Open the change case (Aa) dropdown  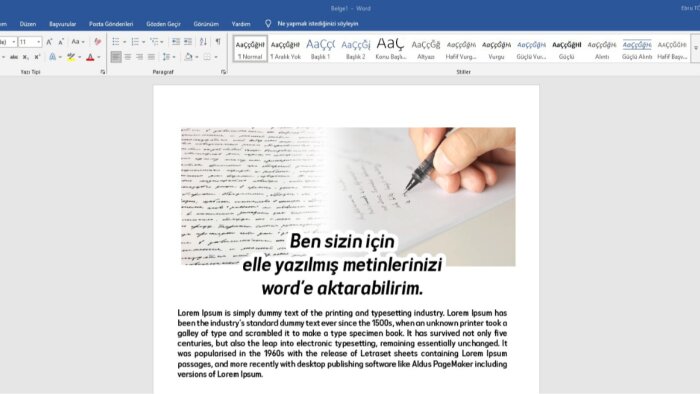[x=78, y=42]
